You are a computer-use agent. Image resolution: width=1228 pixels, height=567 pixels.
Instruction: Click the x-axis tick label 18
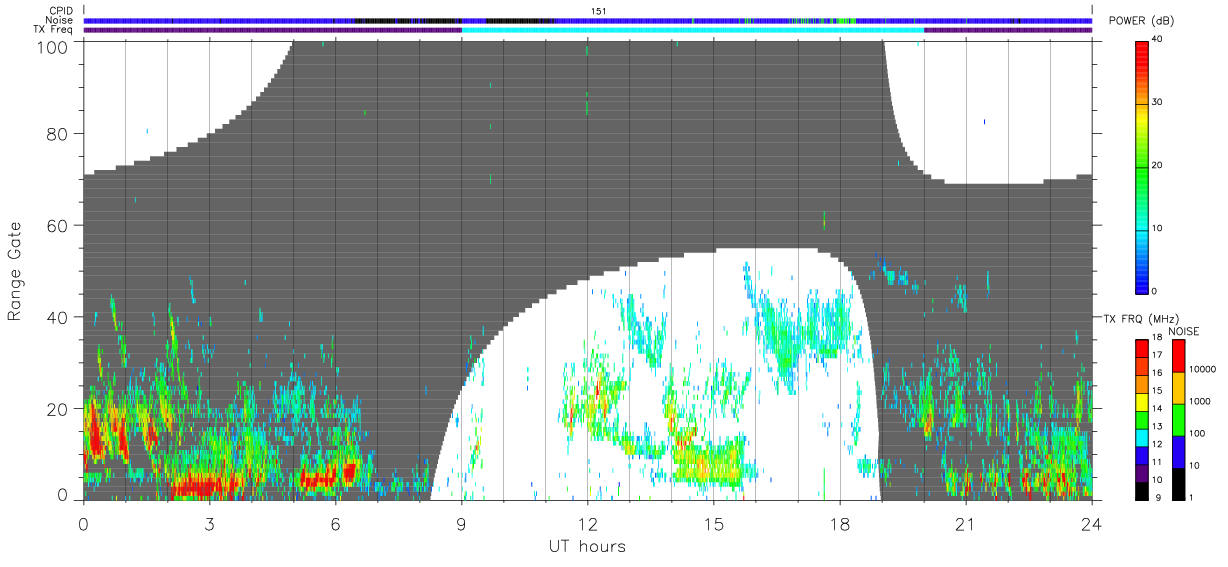click(840, 523)
